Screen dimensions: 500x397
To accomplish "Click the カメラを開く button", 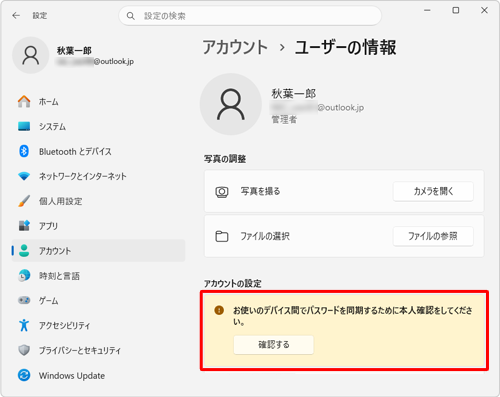I will coord(433,191).
